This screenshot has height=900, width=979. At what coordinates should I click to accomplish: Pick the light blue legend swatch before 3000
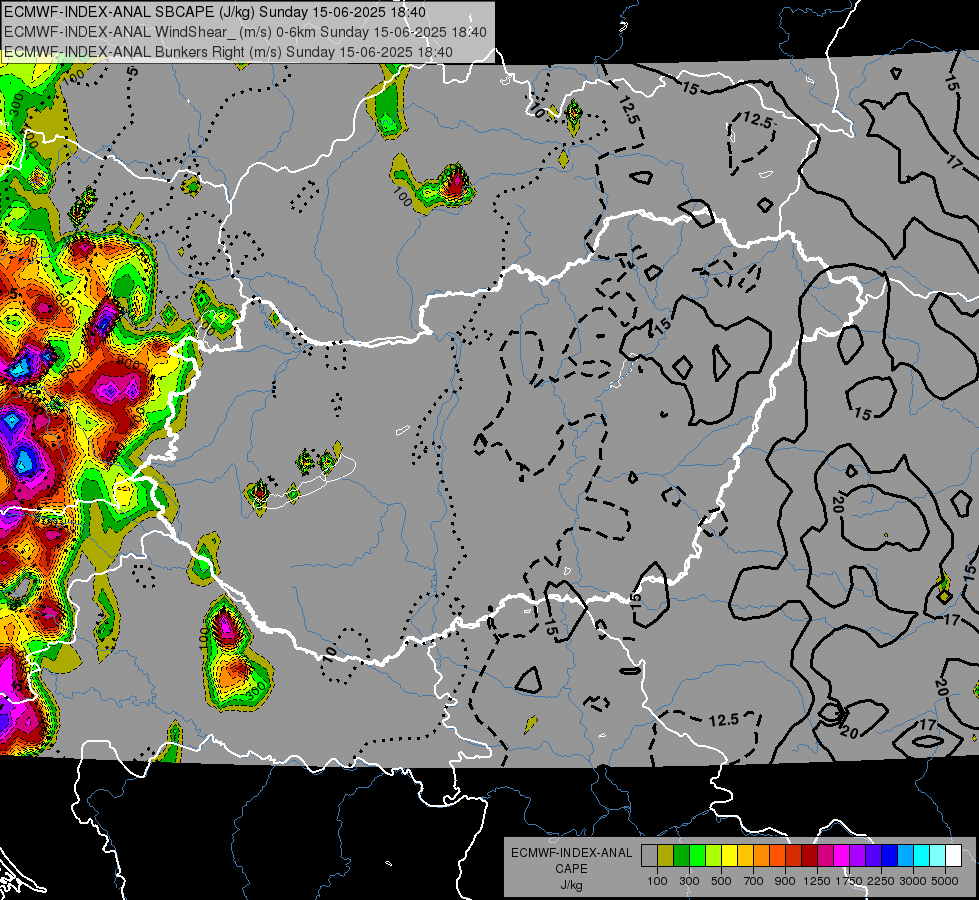(905, 855)
